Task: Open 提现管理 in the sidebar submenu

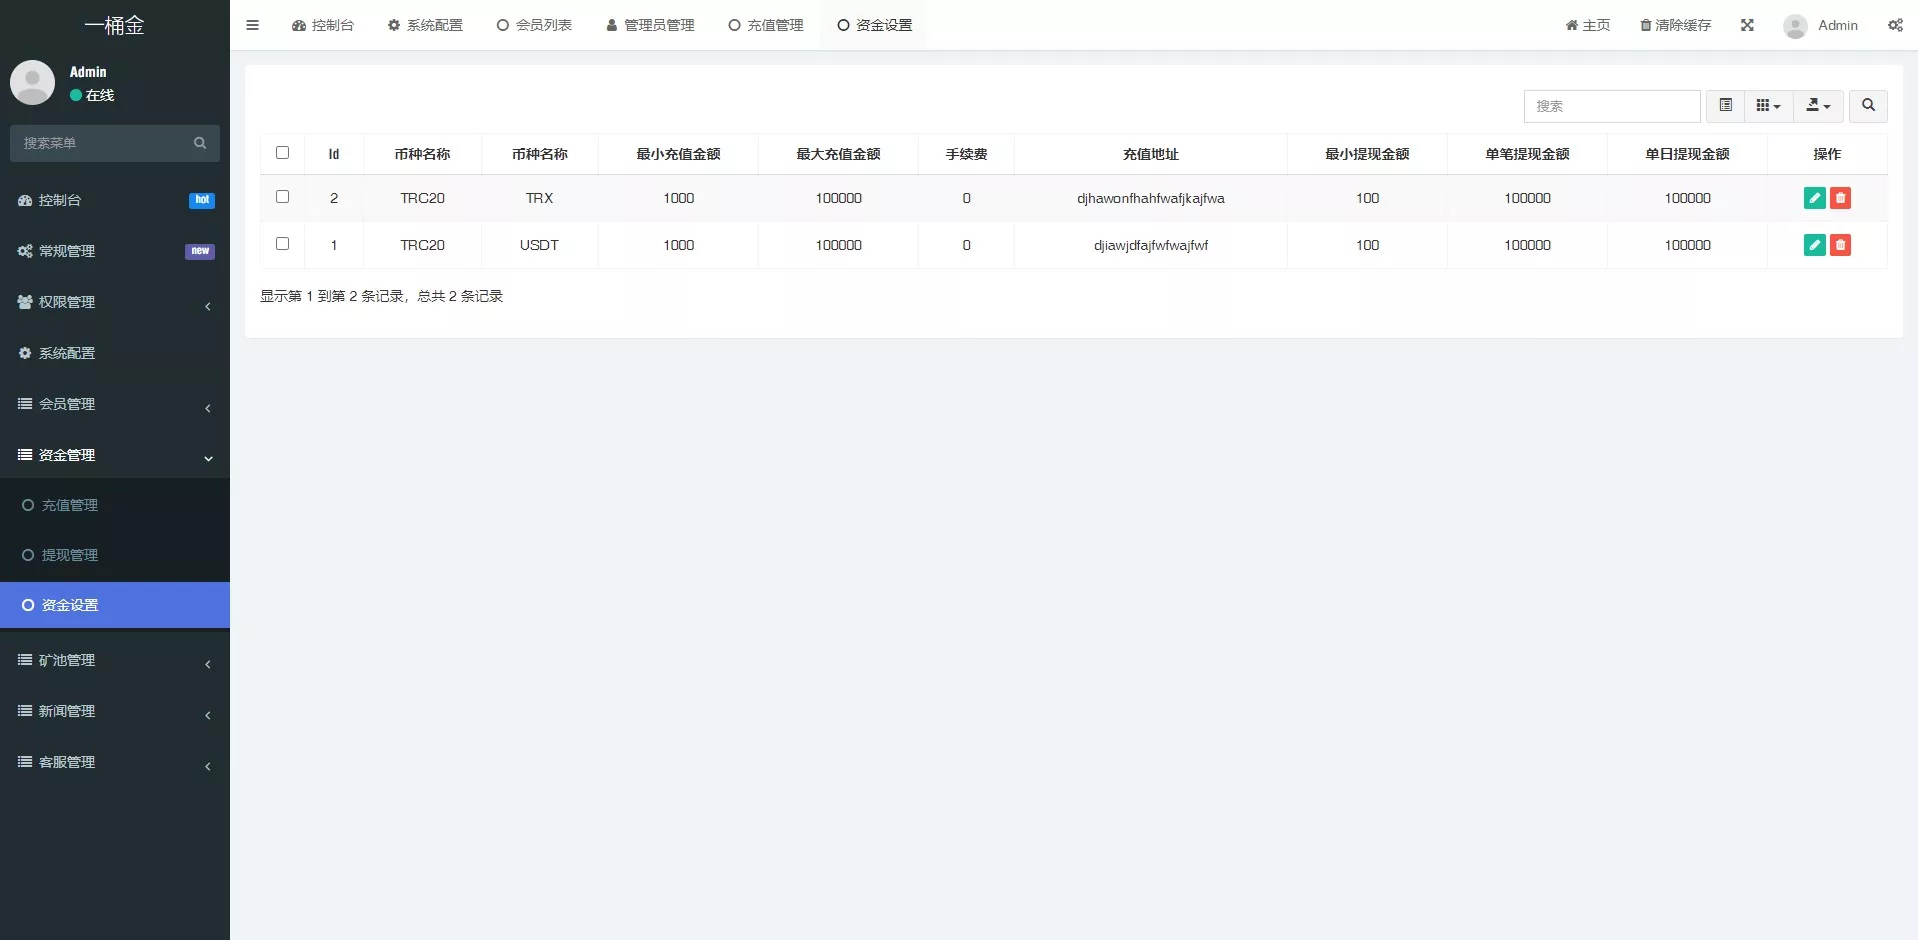Action: 70,555
